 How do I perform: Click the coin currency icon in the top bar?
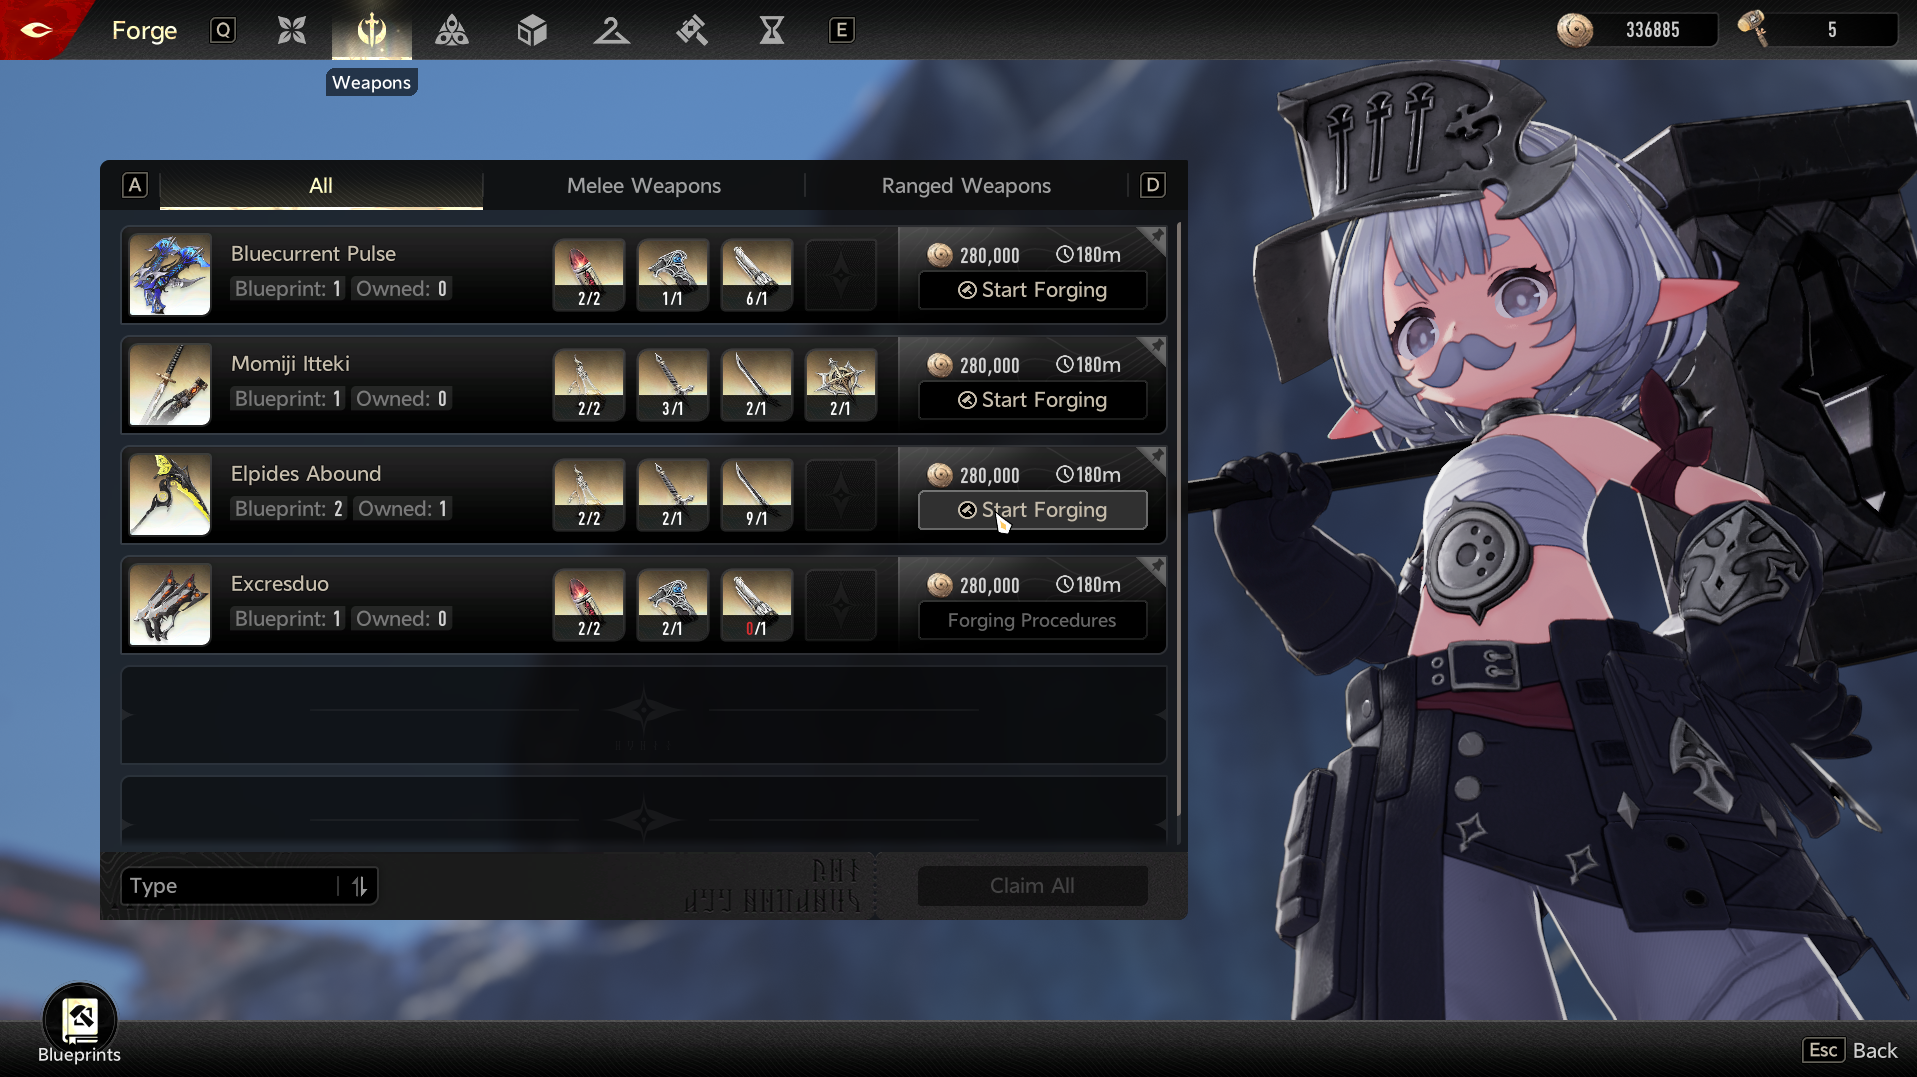point(1575,30)
